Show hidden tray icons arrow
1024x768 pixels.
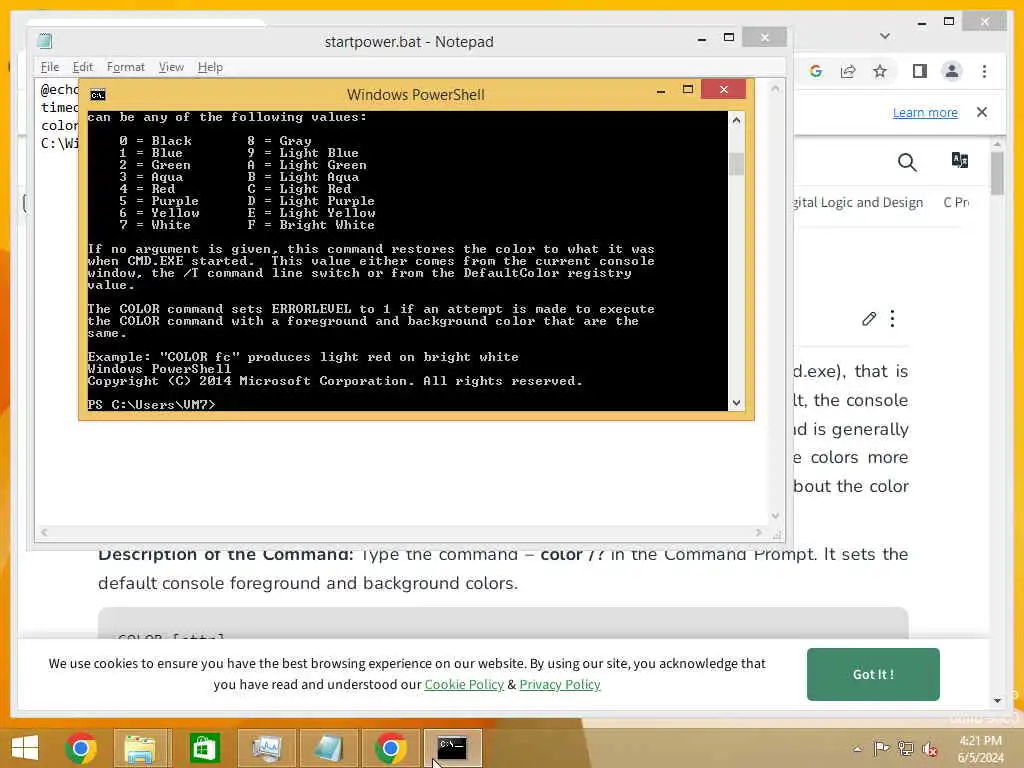click(x=857, y=748)
